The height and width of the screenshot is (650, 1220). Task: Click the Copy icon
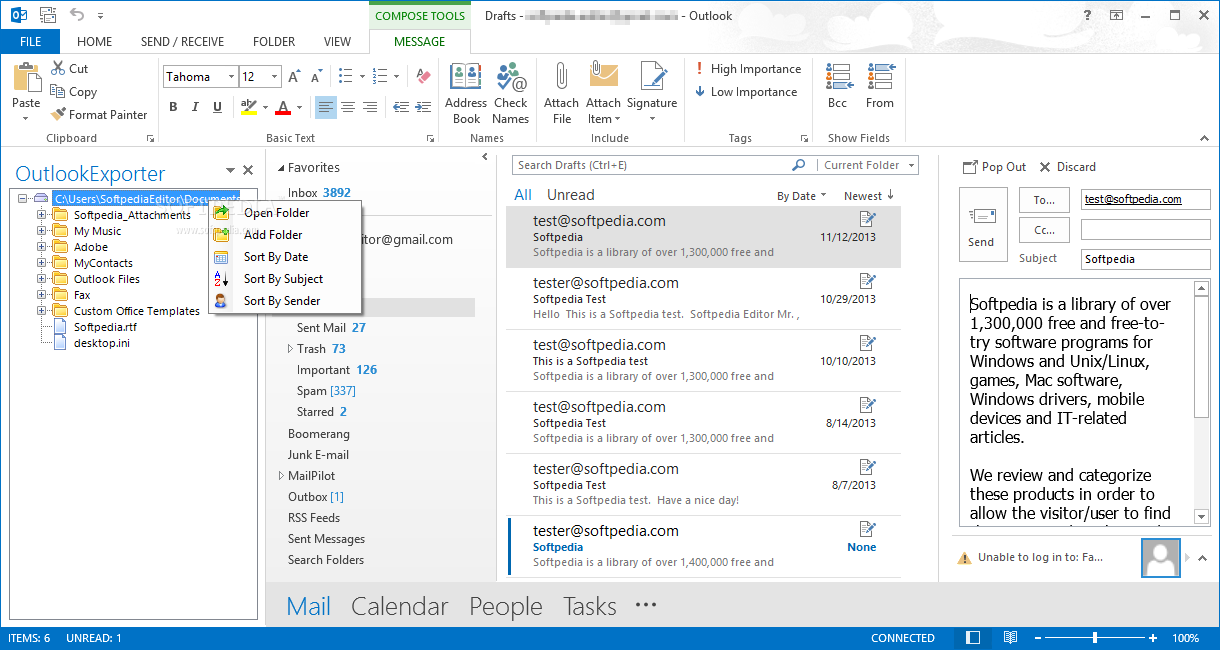pos(58,91)
